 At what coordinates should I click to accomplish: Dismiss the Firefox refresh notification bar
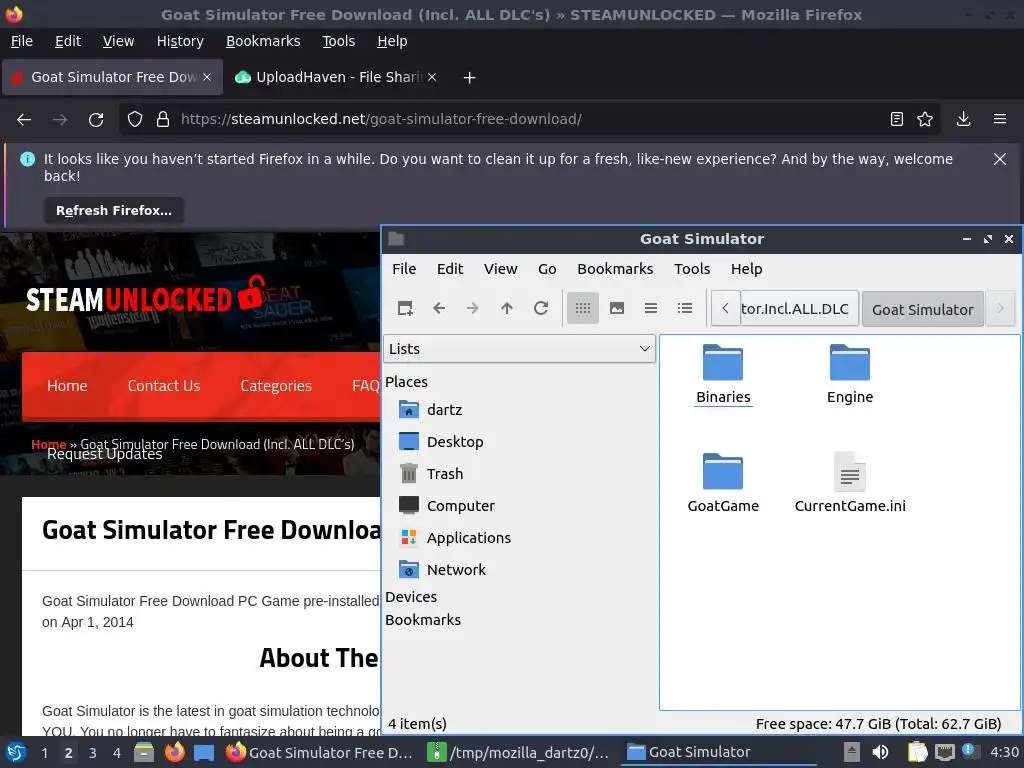coord(999,159)
